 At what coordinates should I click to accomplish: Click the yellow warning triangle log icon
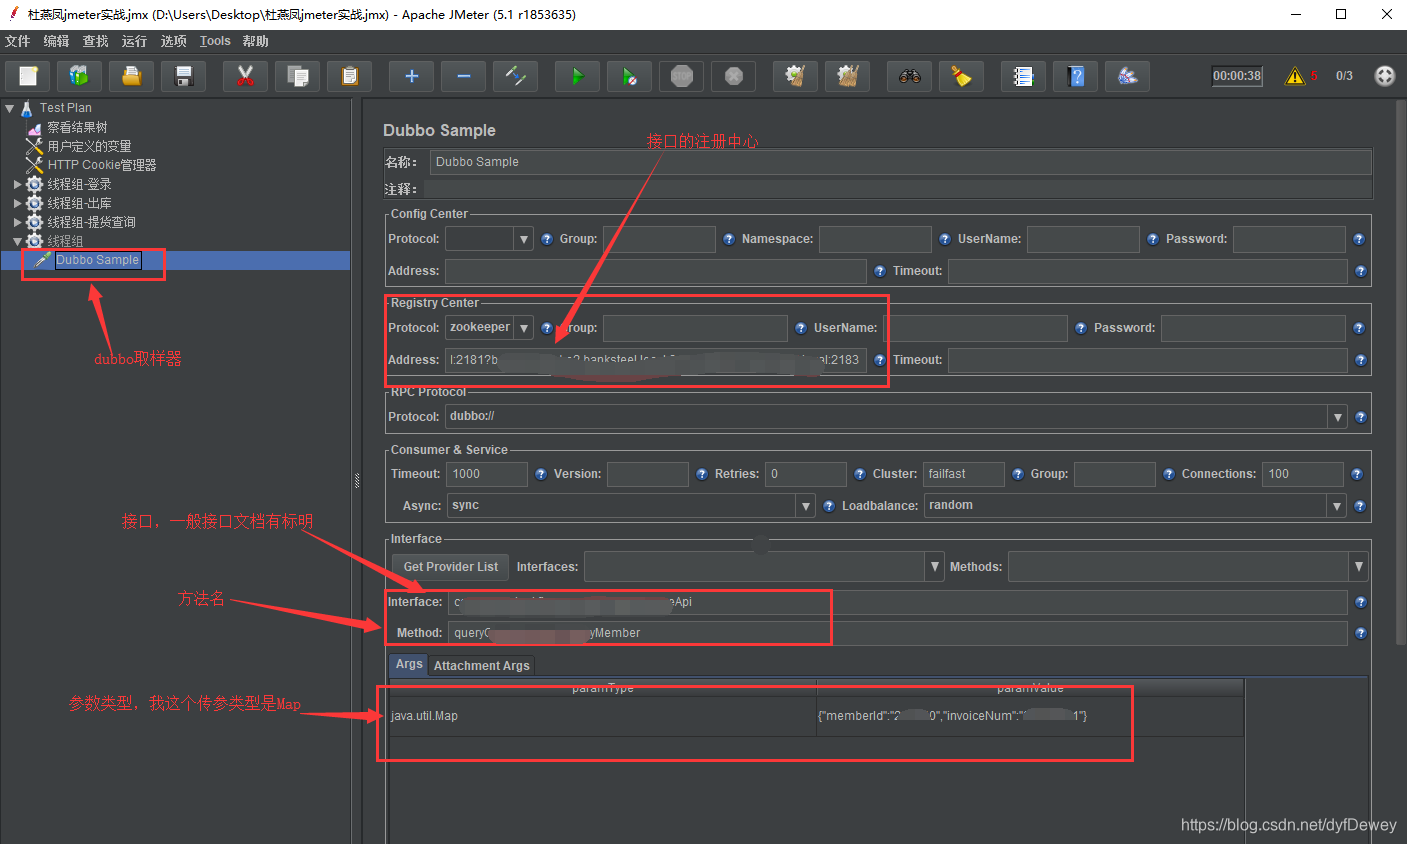click(1295, 76)
